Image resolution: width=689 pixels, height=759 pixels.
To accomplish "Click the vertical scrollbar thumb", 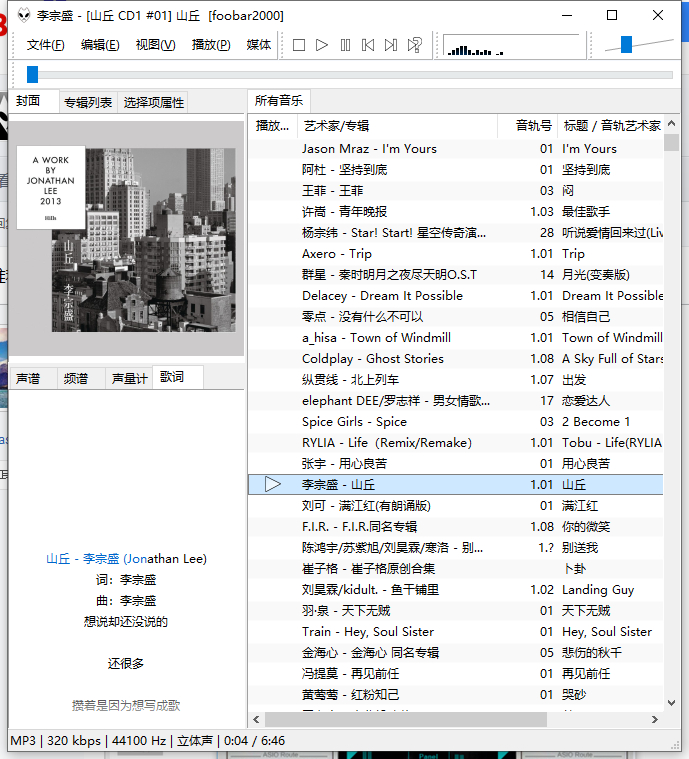I will coord(672,142).
